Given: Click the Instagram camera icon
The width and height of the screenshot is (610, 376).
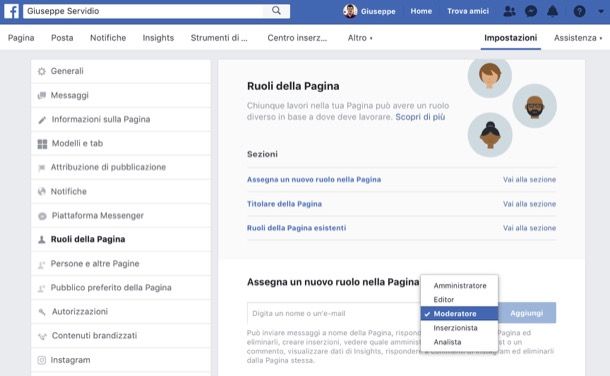Looking at the screenshot, I should 42,360.
